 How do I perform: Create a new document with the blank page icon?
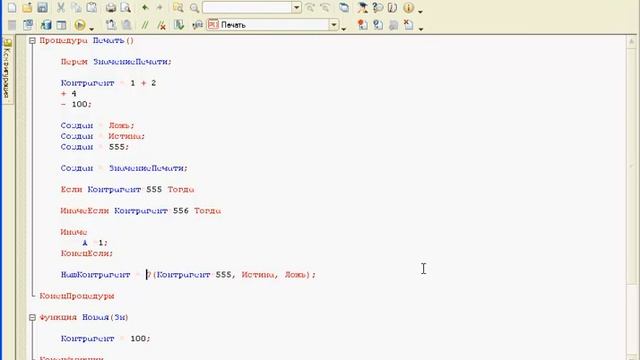[12, 7]
